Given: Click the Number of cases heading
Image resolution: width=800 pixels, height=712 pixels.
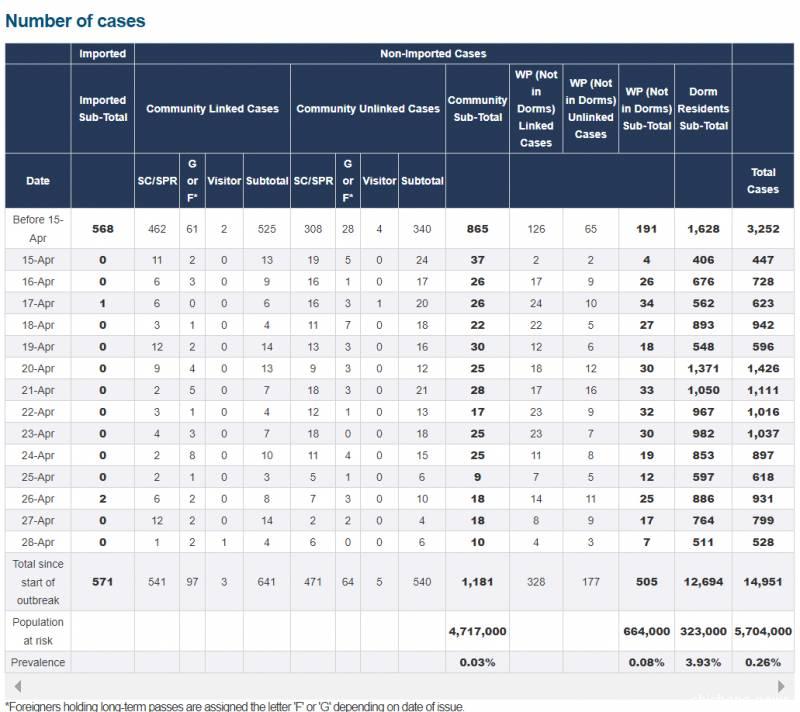Looking at the screenshot, I should 75,21.
